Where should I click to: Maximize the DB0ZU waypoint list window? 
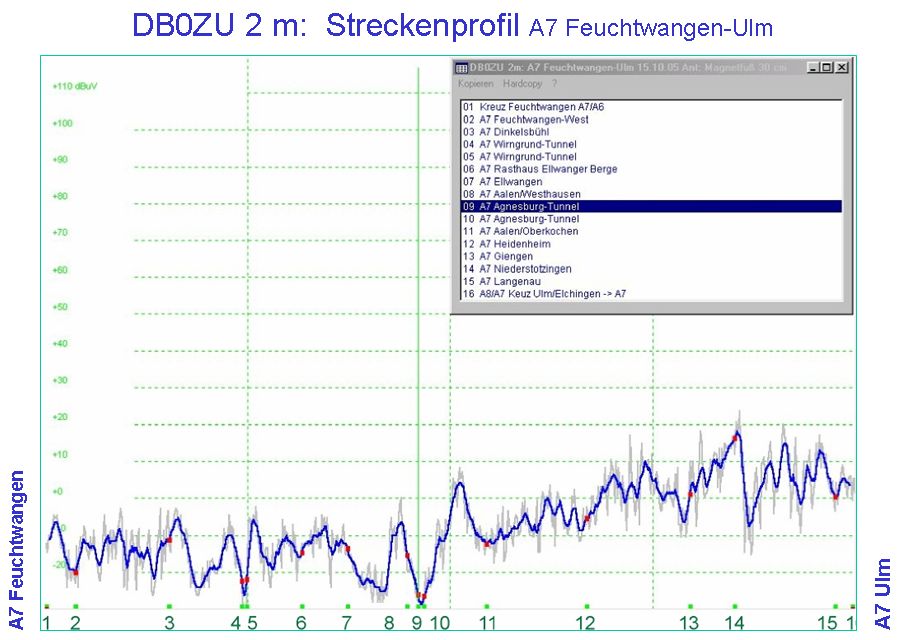pyautogui.click(x=827, y=67)
